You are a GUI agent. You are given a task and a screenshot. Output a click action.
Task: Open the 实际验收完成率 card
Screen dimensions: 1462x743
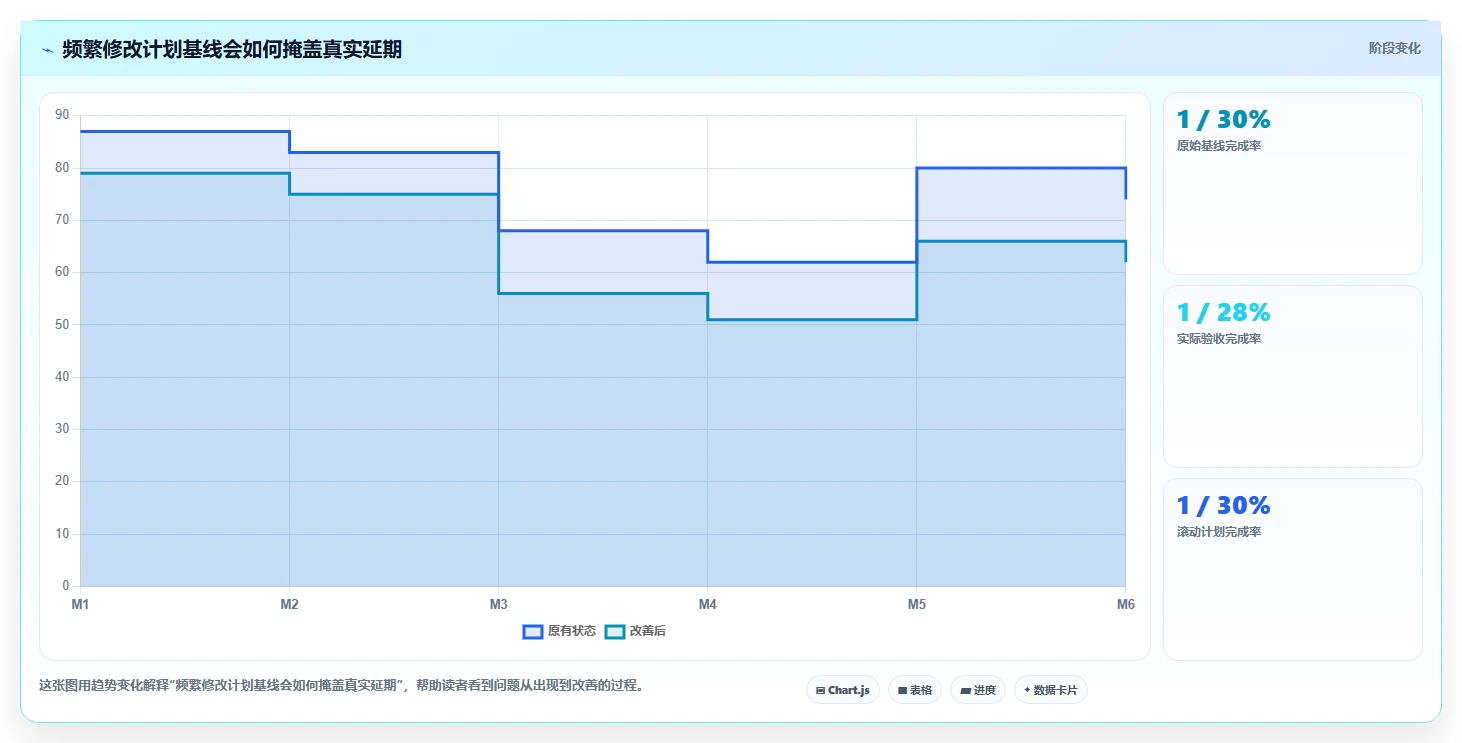click(1292, 376)
